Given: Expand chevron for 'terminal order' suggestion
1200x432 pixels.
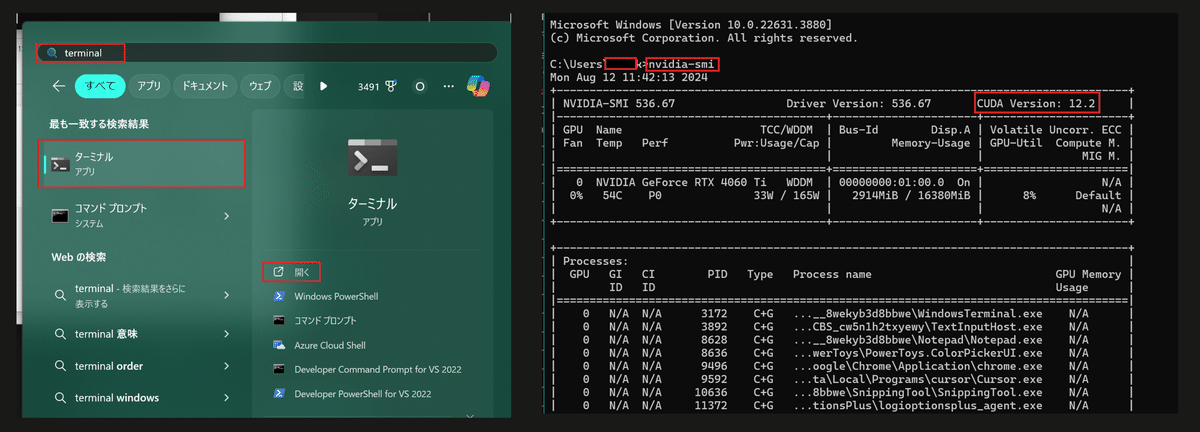Looking at the screenshot, I should (227, 365).
